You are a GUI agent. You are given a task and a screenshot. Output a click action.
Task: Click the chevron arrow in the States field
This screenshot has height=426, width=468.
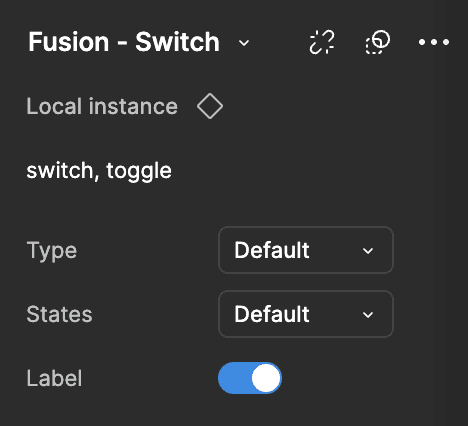click(368, 315)
